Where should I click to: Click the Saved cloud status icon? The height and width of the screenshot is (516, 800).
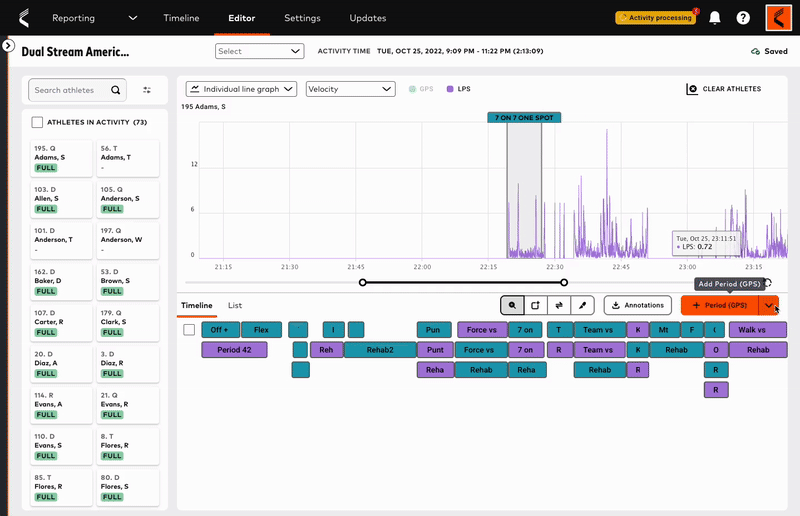coord(756,52)
